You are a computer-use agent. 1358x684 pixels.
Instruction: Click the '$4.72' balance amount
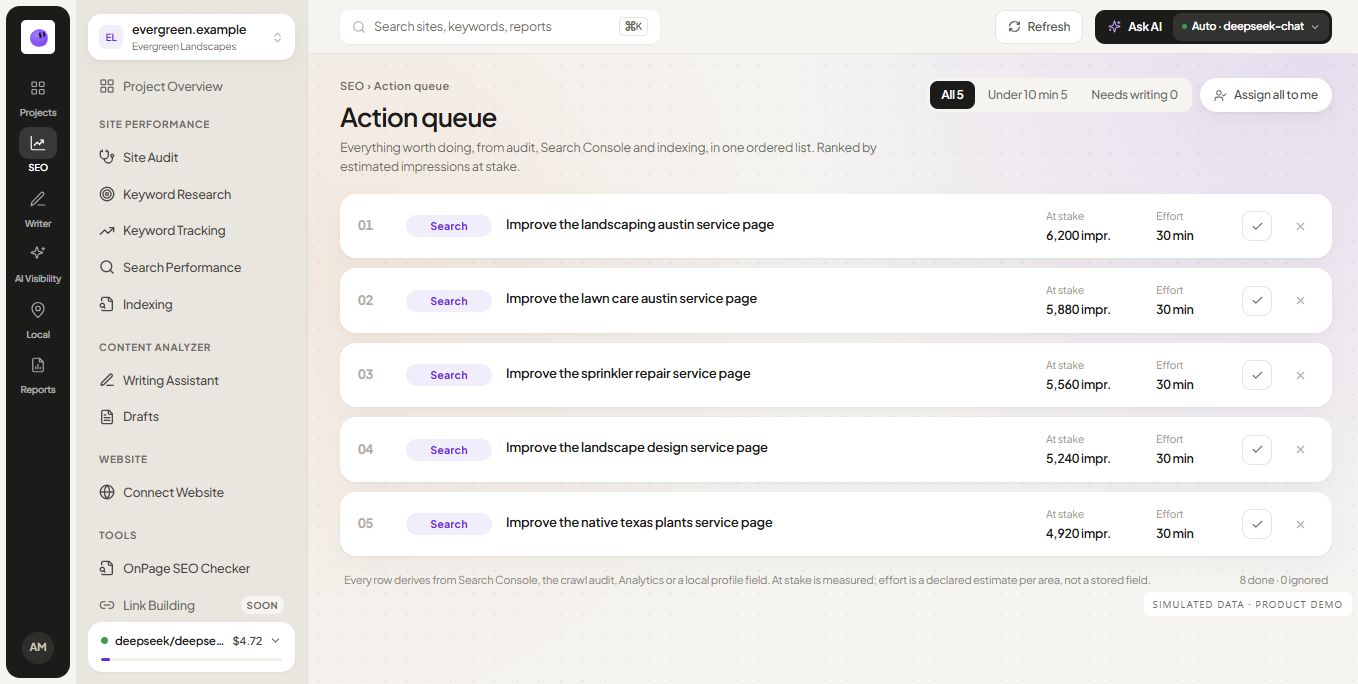[247, 640]
